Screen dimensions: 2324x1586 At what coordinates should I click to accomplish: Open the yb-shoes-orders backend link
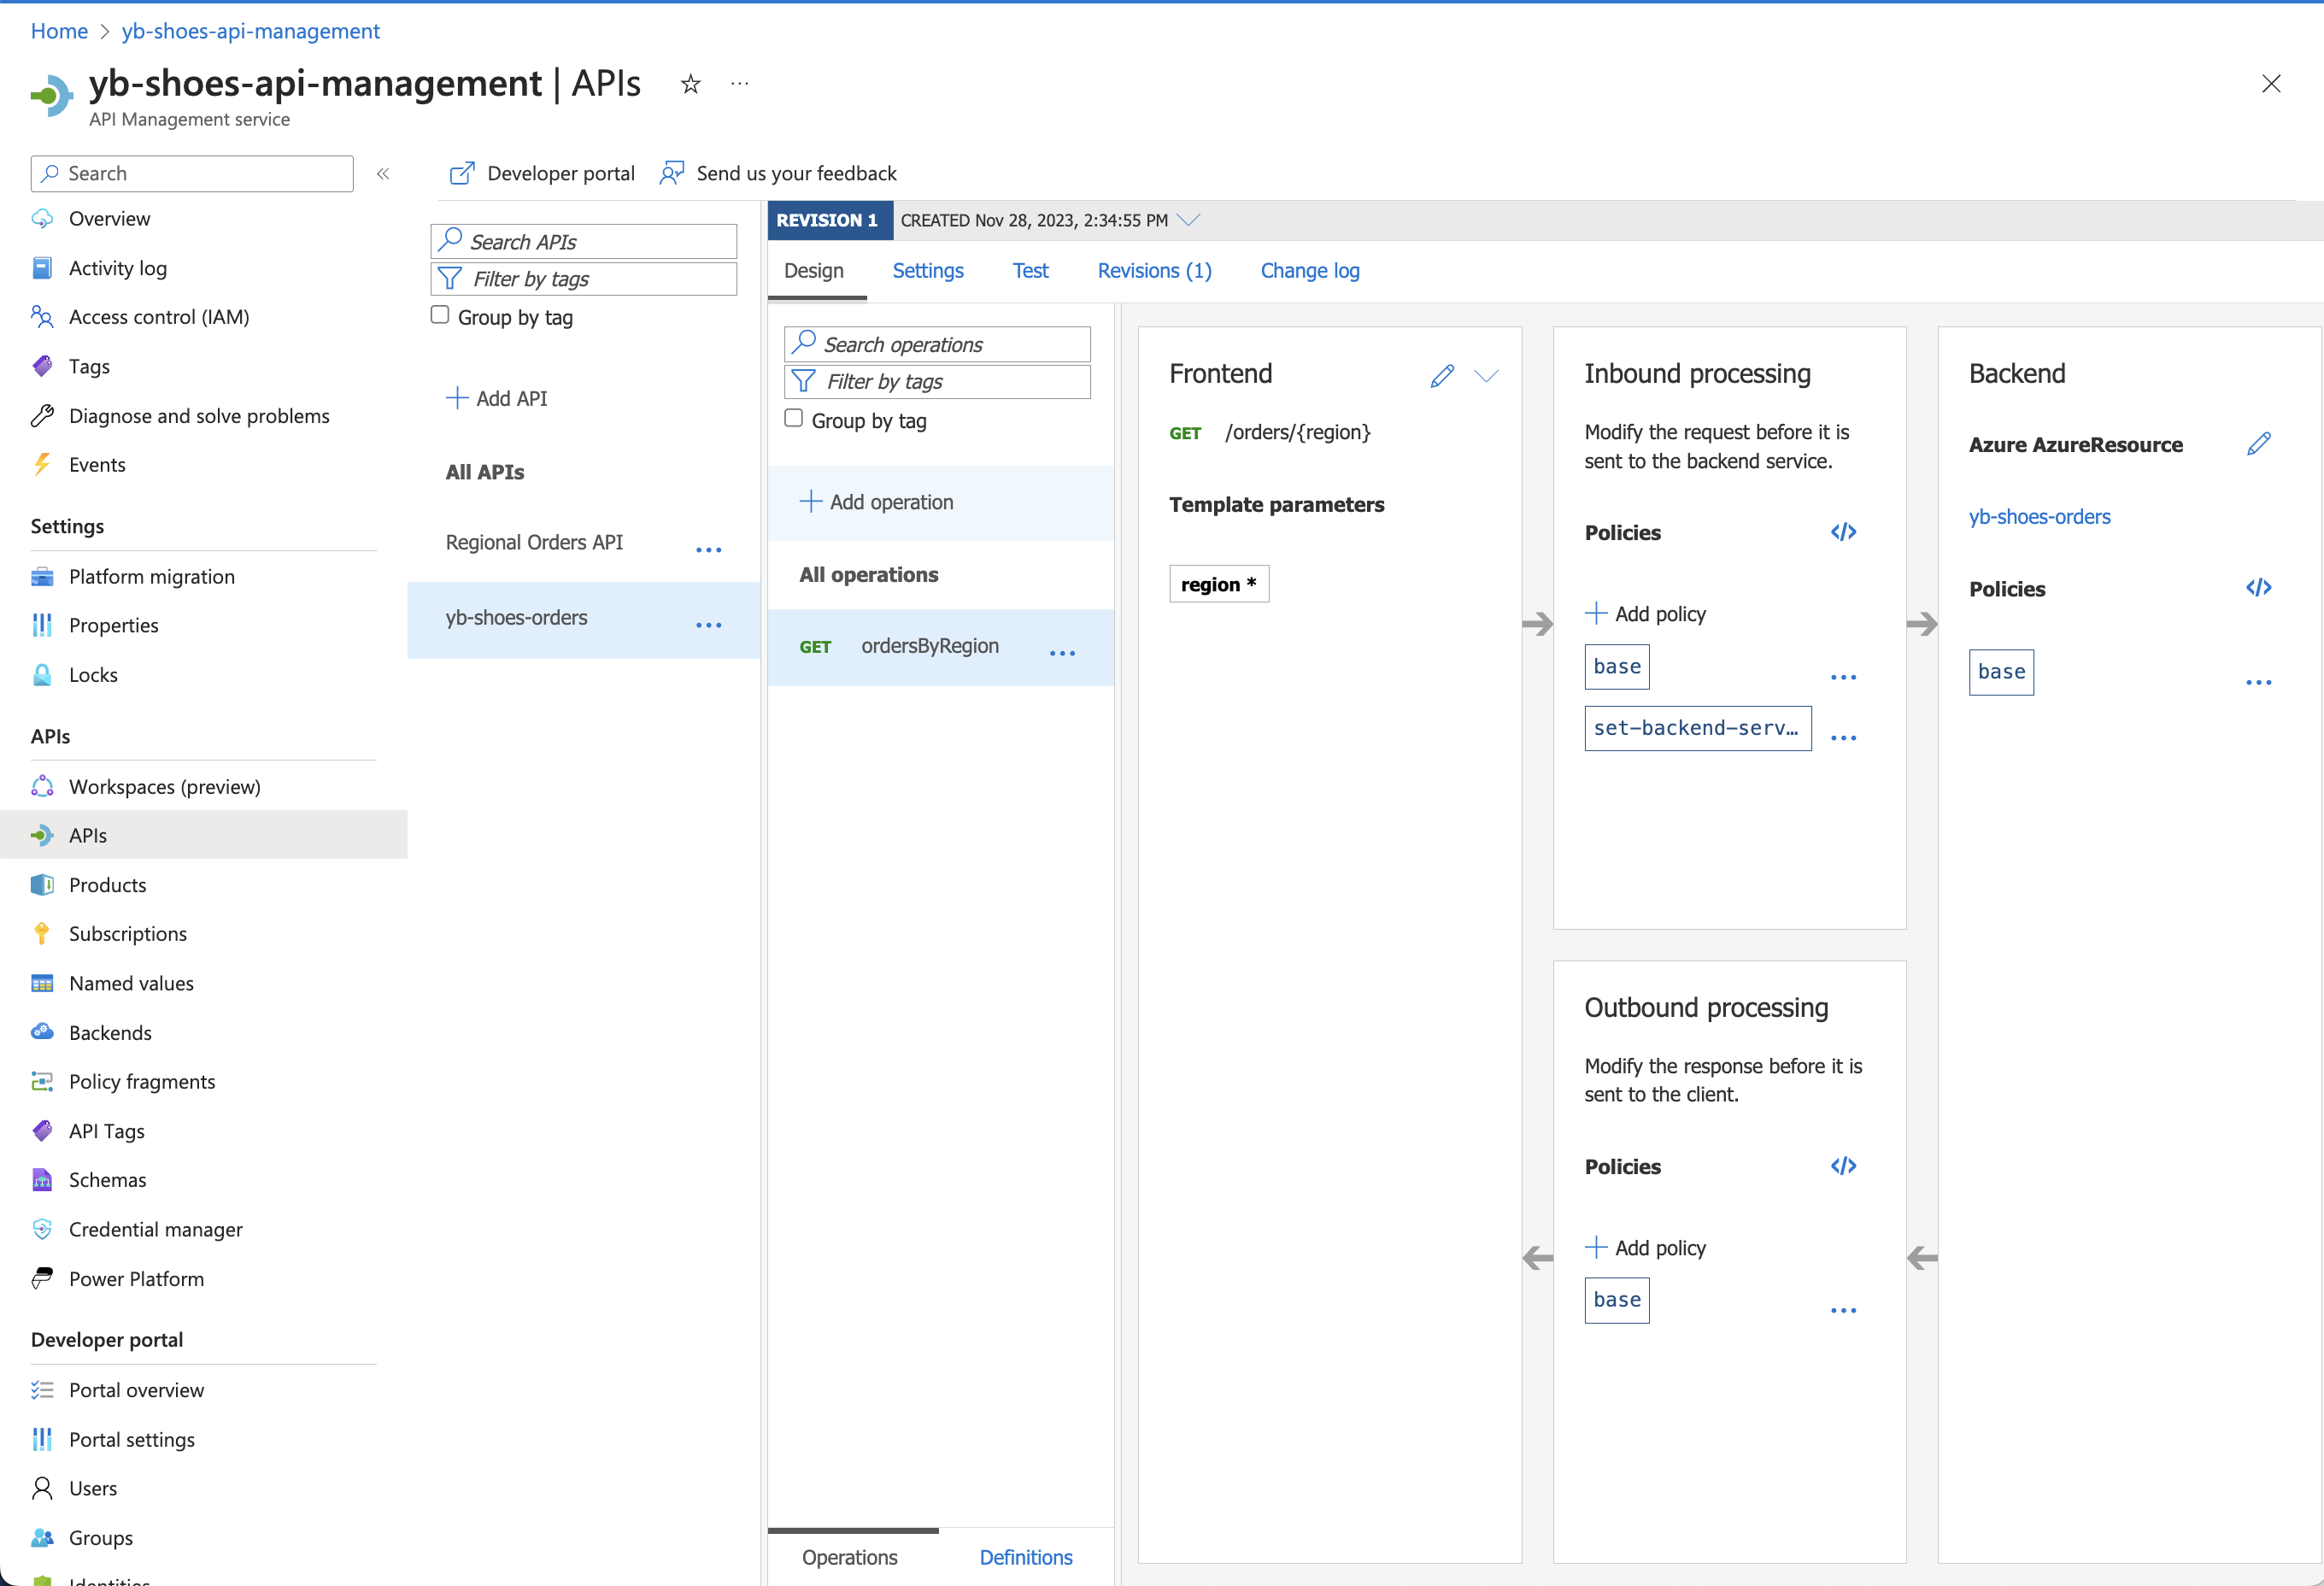(2040, 516)
